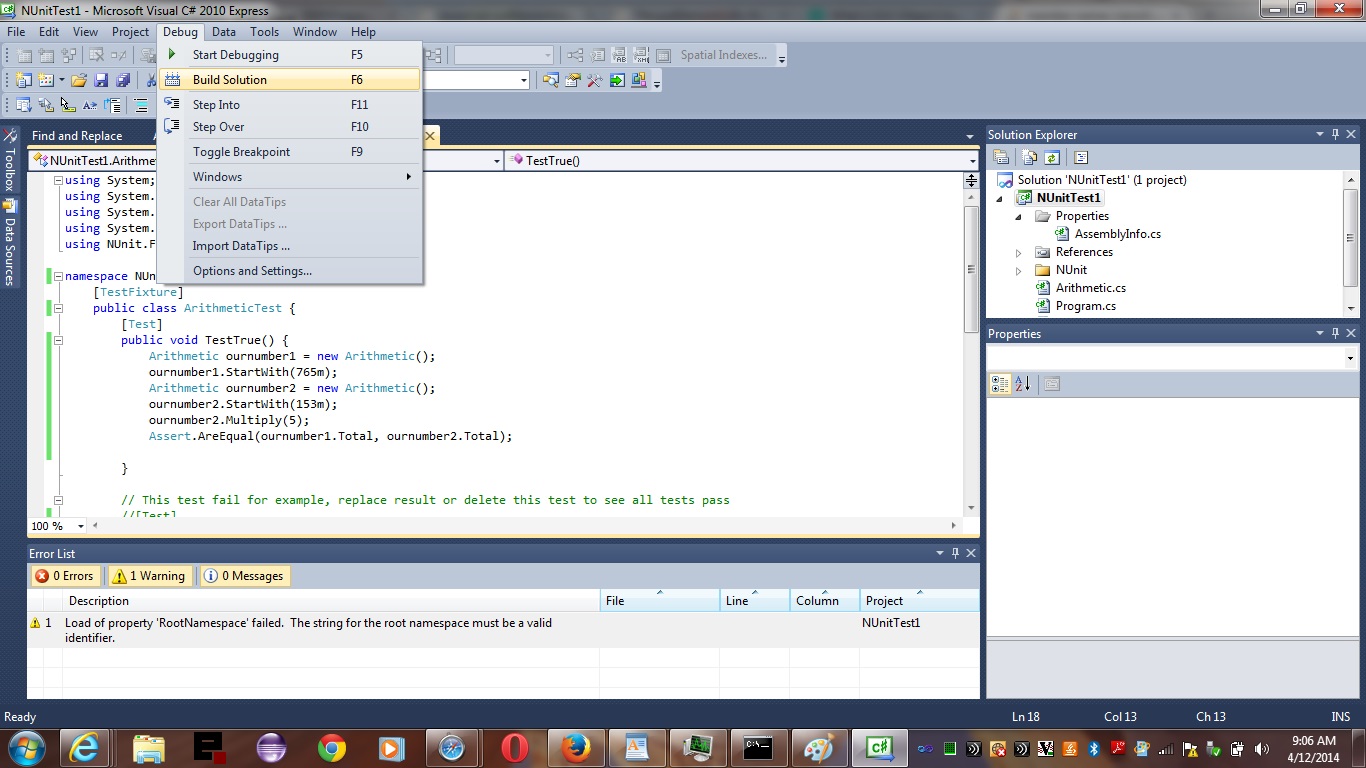Image resolution: width=1366 pixels, height=768 pixels.
Task: Sort properties alphabetically with A-Z icon
Action: point(1022,384)
